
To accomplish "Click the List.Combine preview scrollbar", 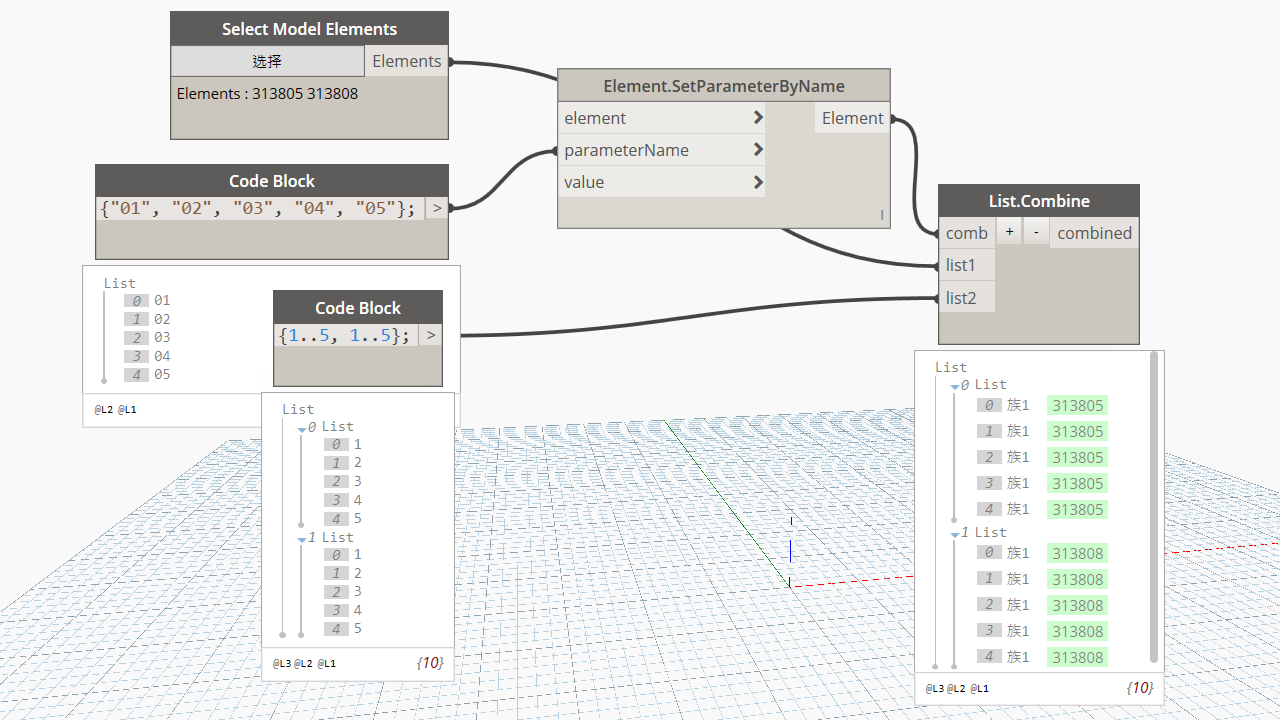I will [x=1154, y=507].
